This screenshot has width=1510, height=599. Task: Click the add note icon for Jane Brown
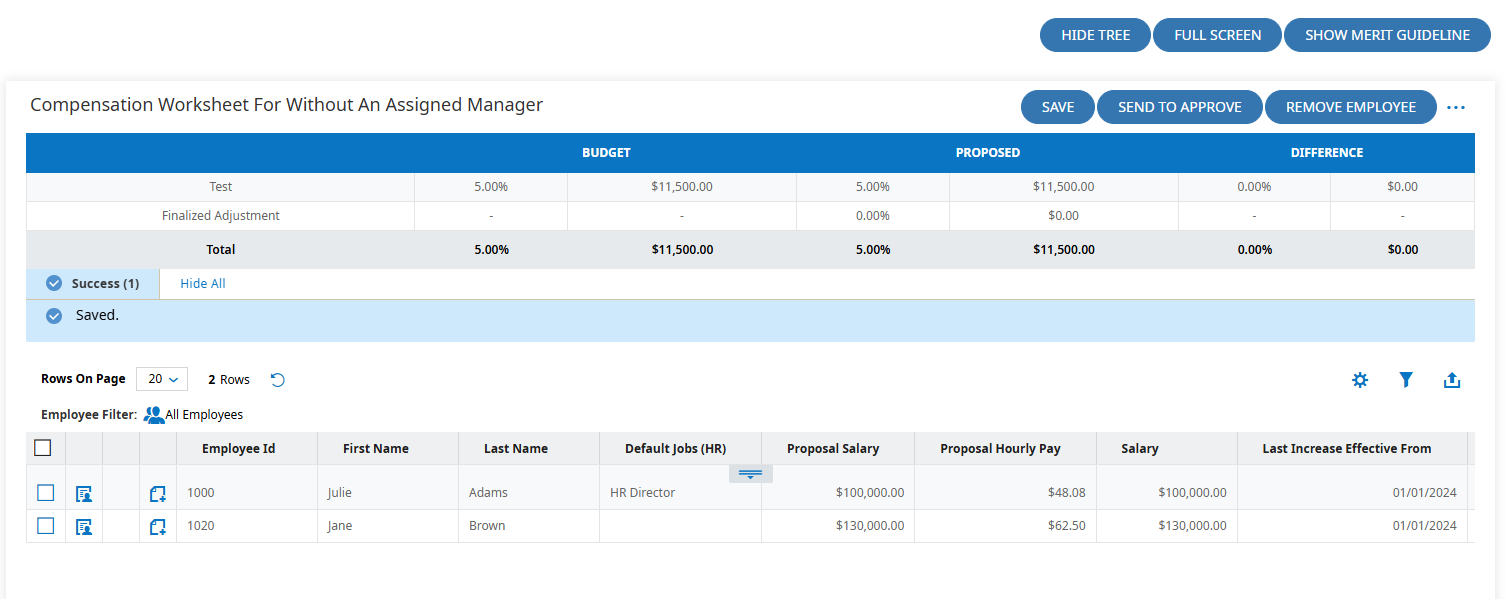(157, 526)
